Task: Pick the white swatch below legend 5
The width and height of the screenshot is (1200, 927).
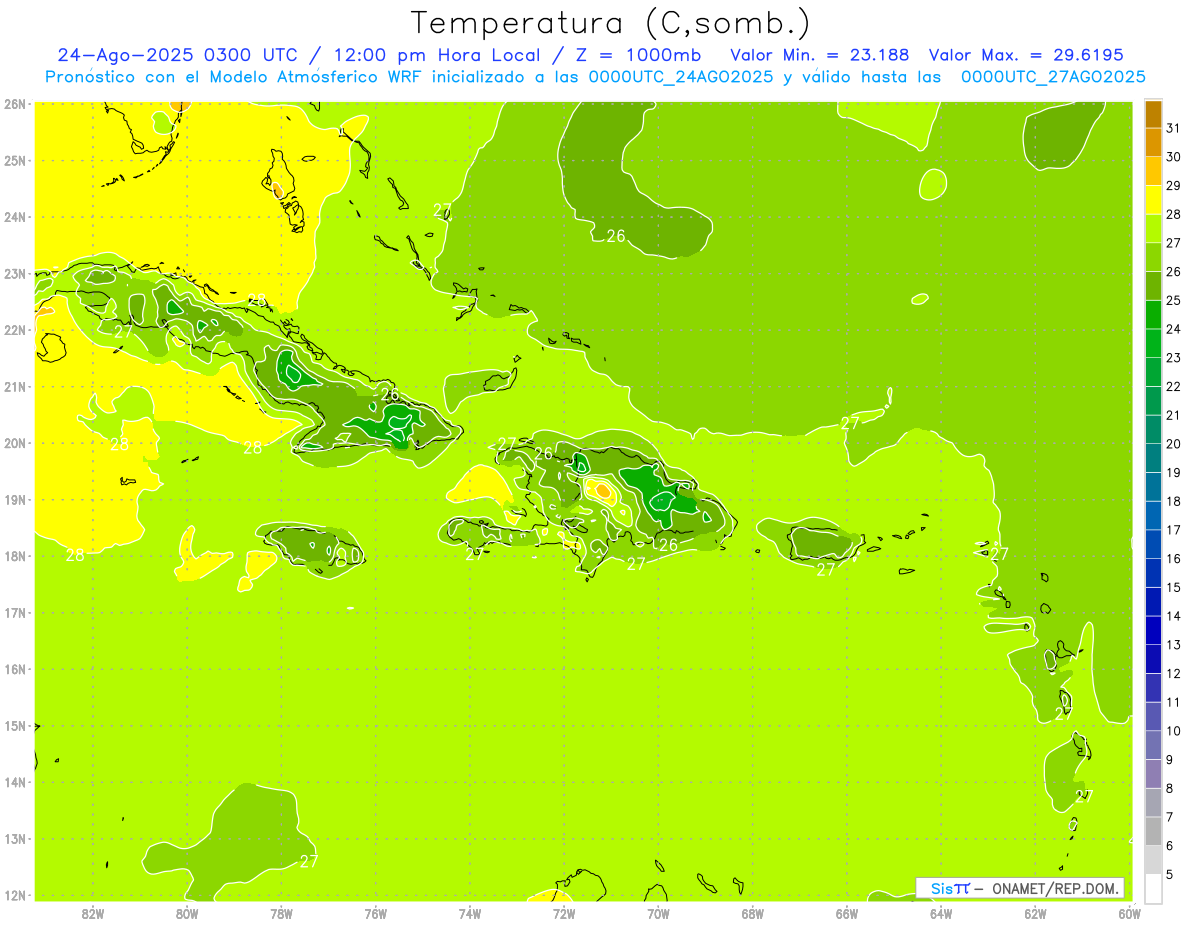Action: point(1153,888)
